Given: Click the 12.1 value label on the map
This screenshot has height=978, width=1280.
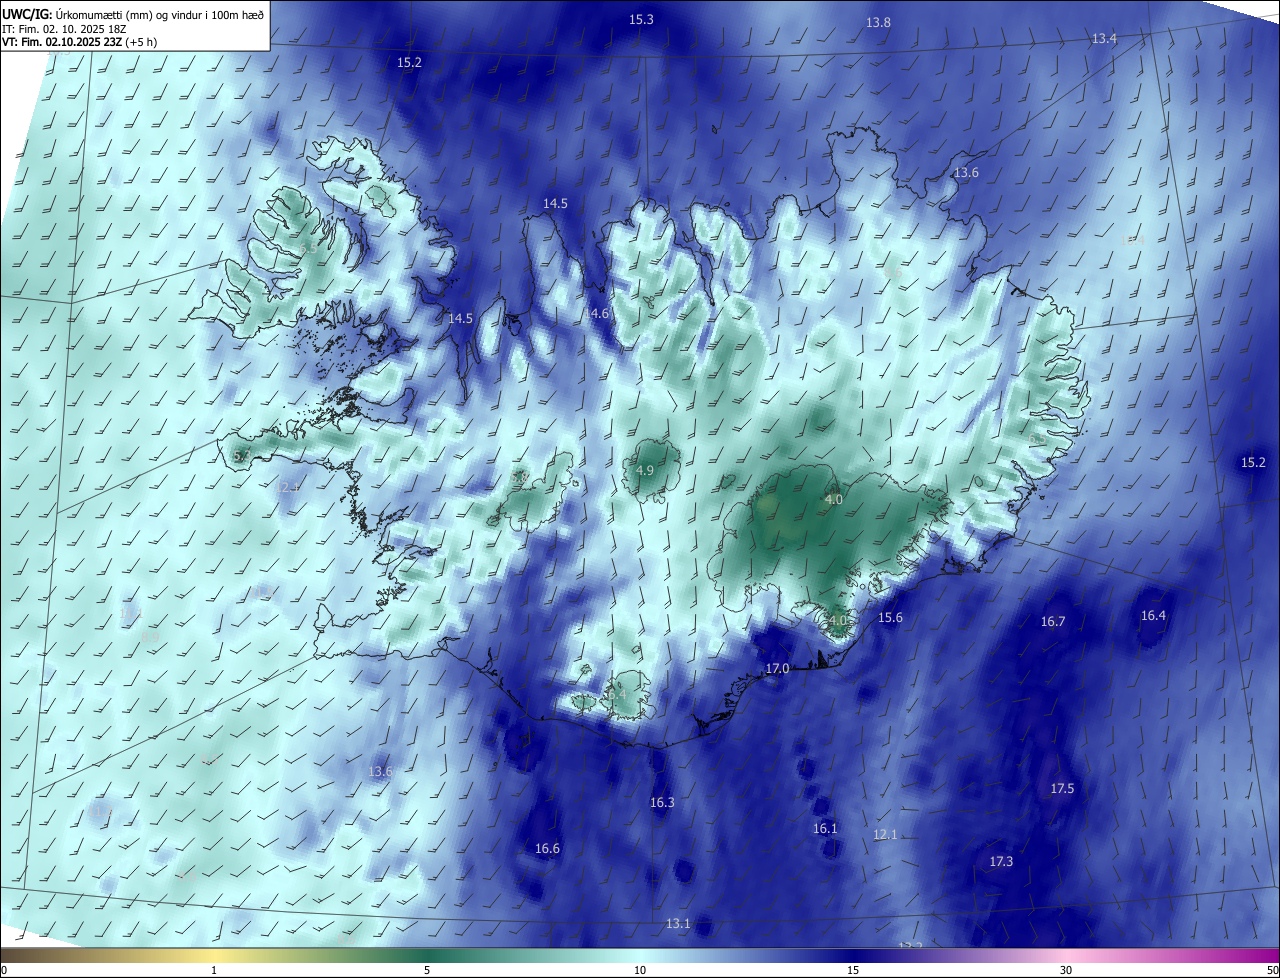Looking at the screenshot, I should [885, 834].
